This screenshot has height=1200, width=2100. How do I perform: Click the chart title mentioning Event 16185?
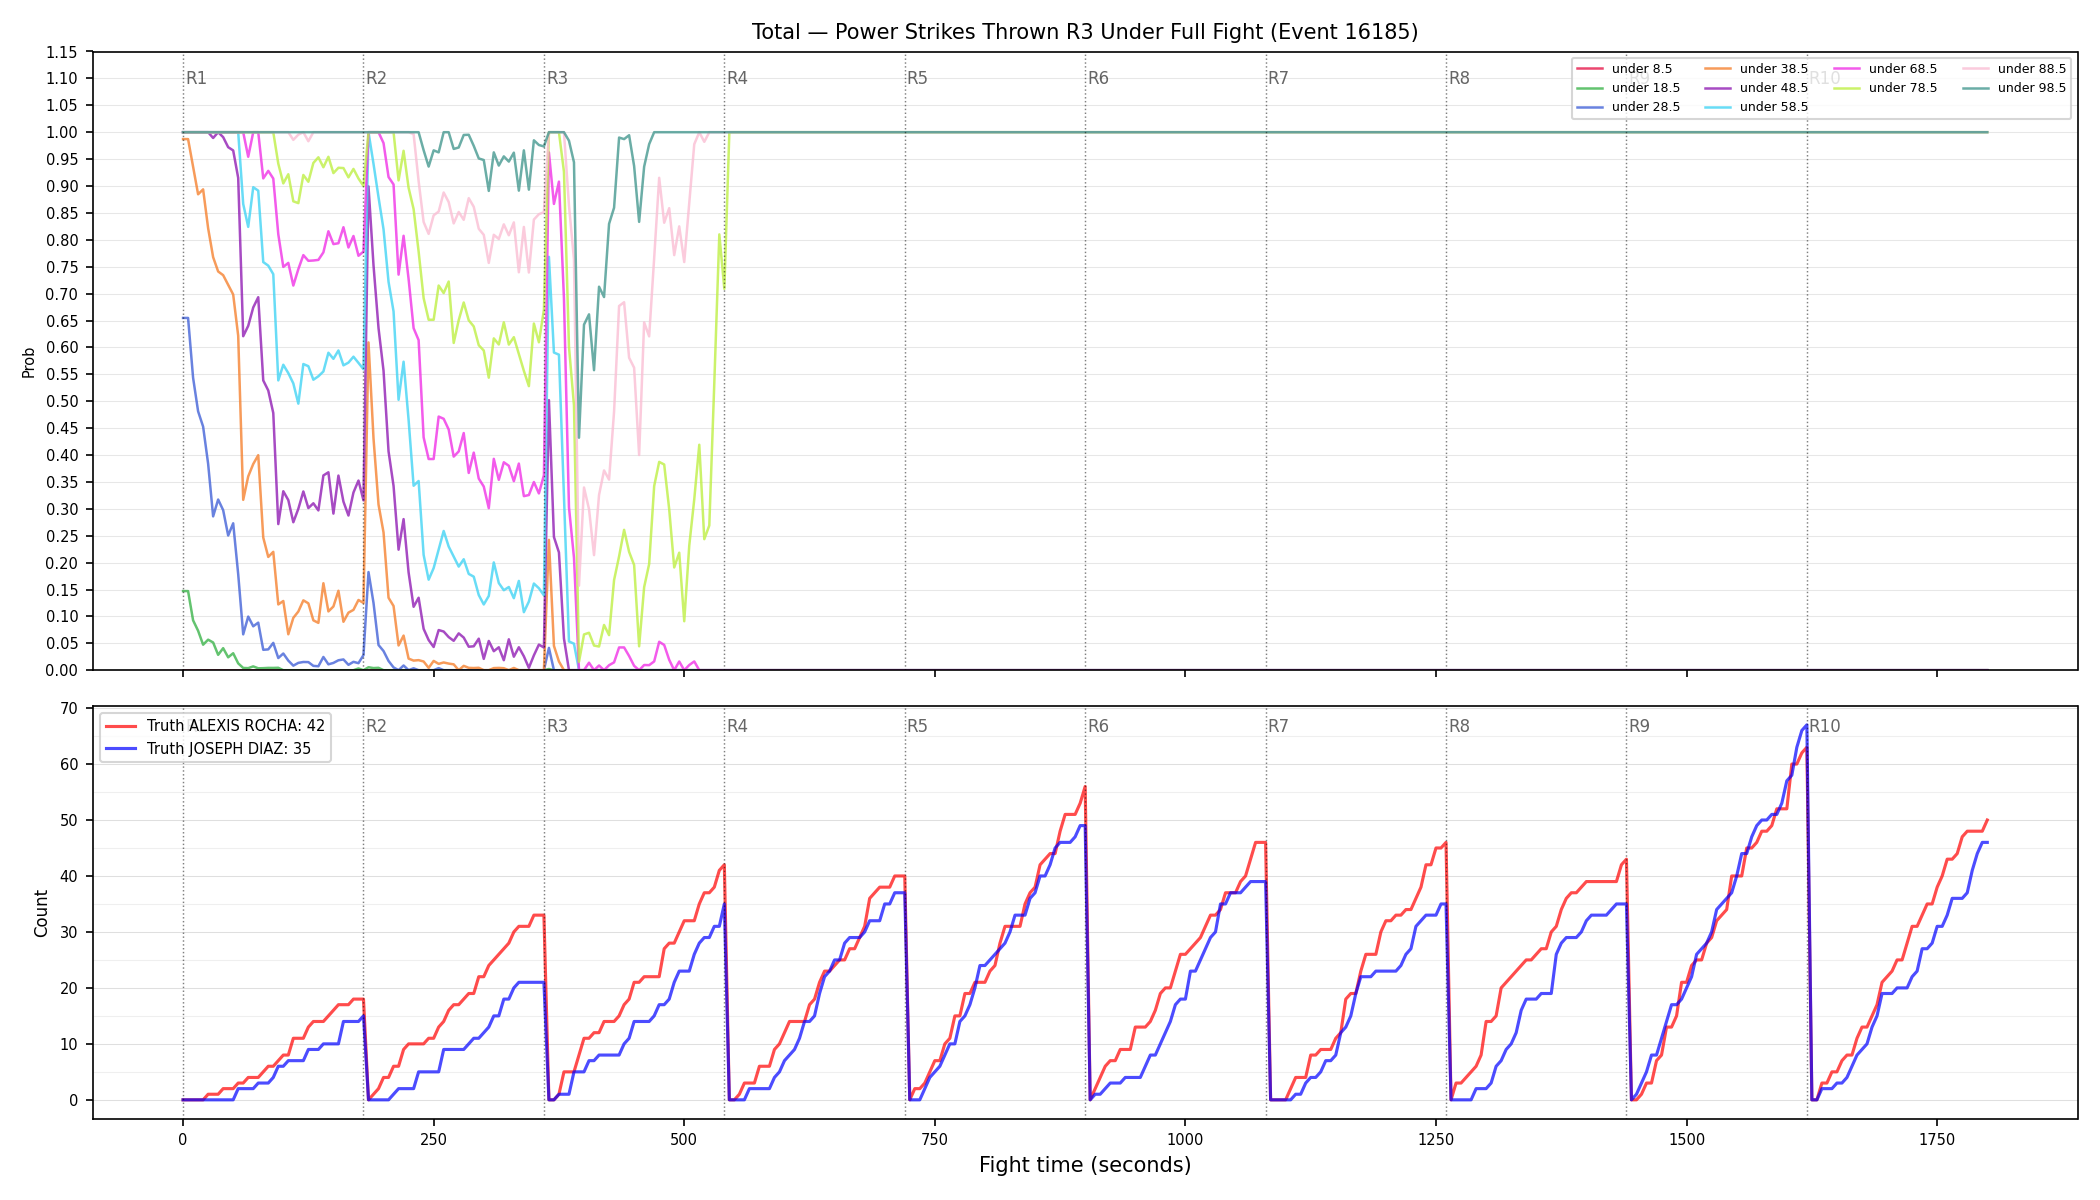click(1085, 32)
